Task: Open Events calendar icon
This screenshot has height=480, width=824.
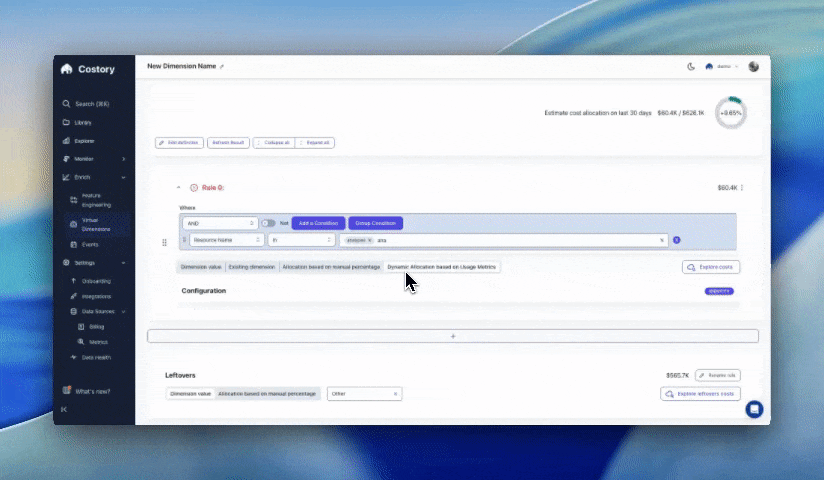Action: 74,244
